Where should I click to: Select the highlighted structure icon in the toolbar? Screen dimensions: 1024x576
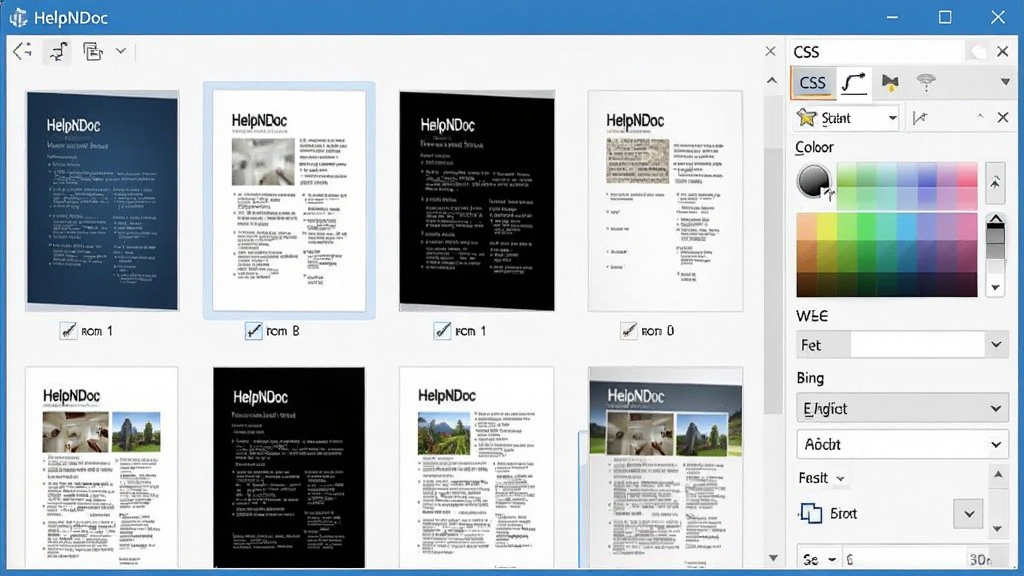tap(58, 51)
